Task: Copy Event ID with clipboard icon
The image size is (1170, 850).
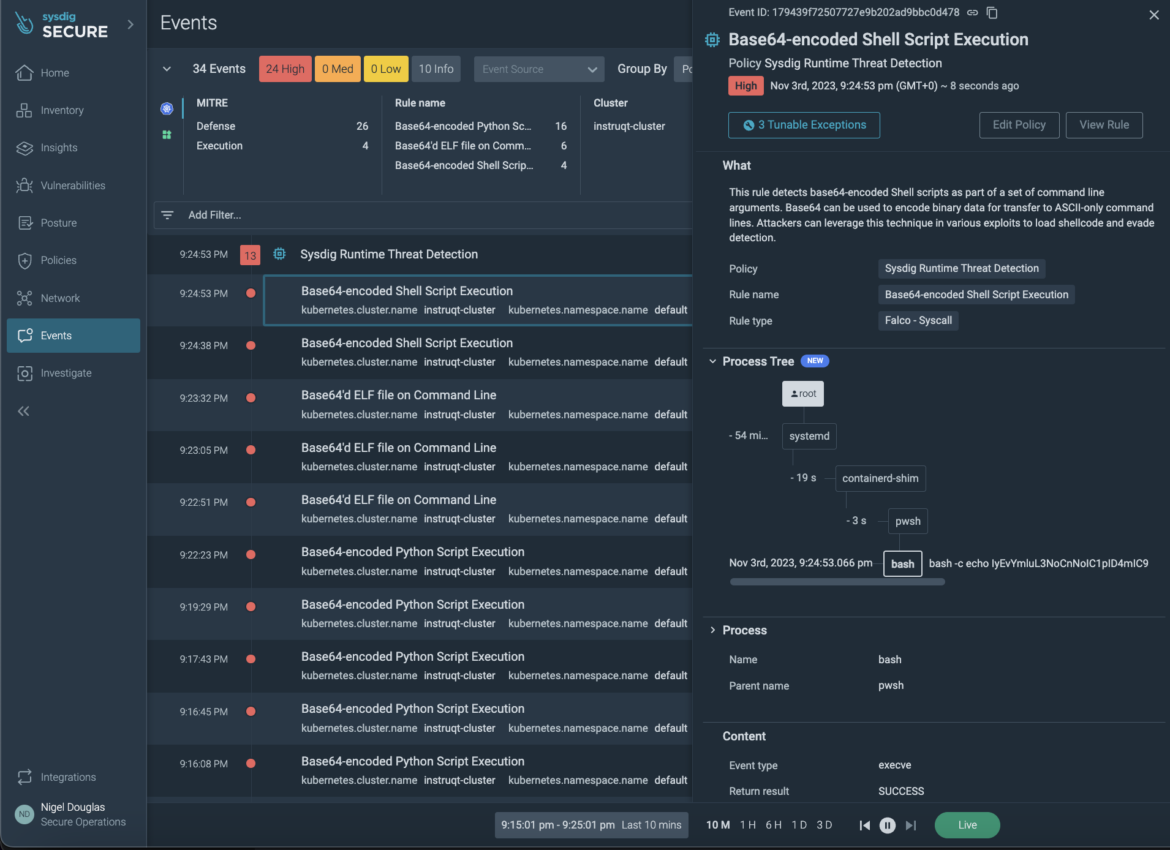Action: (992, 13)
